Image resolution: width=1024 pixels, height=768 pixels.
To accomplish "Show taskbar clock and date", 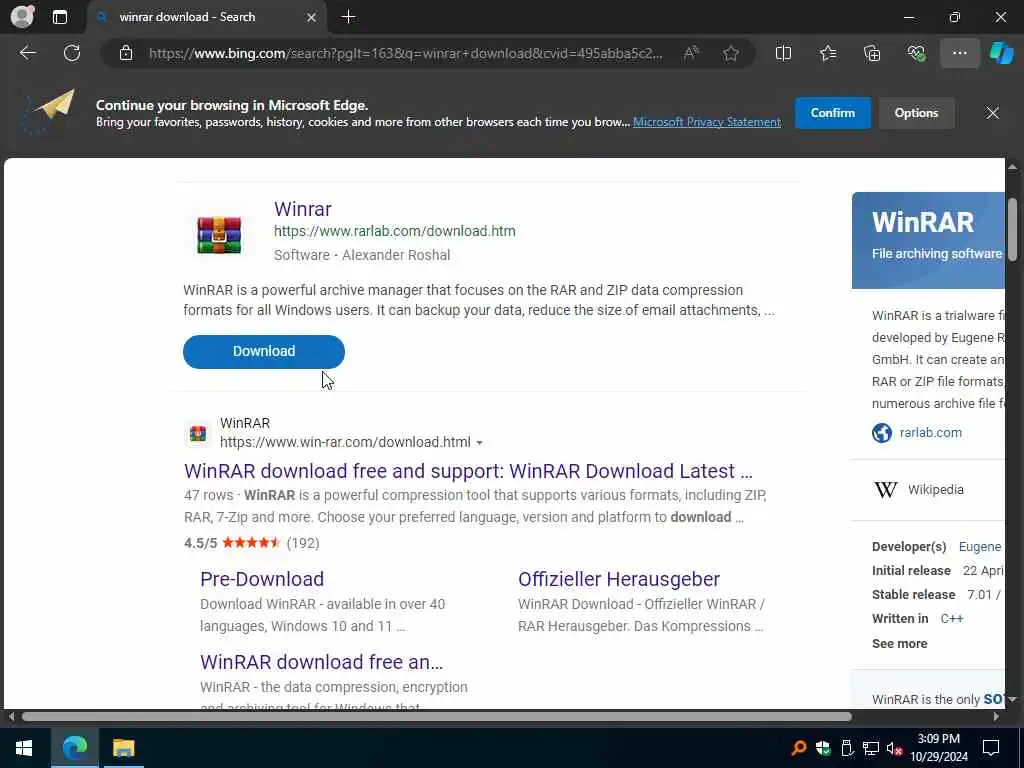I will click(x=938, y=748).
